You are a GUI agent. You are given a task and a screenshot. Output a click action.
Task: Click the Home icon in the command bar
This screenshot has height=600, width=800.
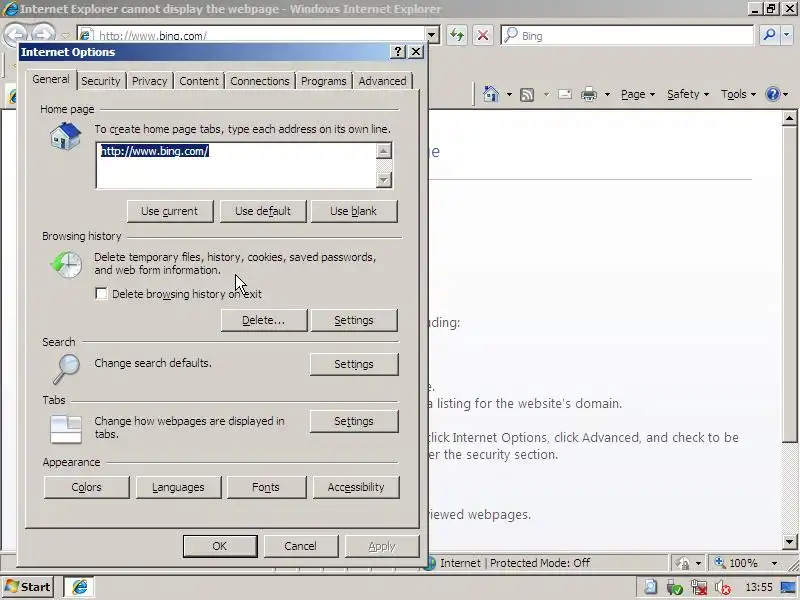coord(491,94)
